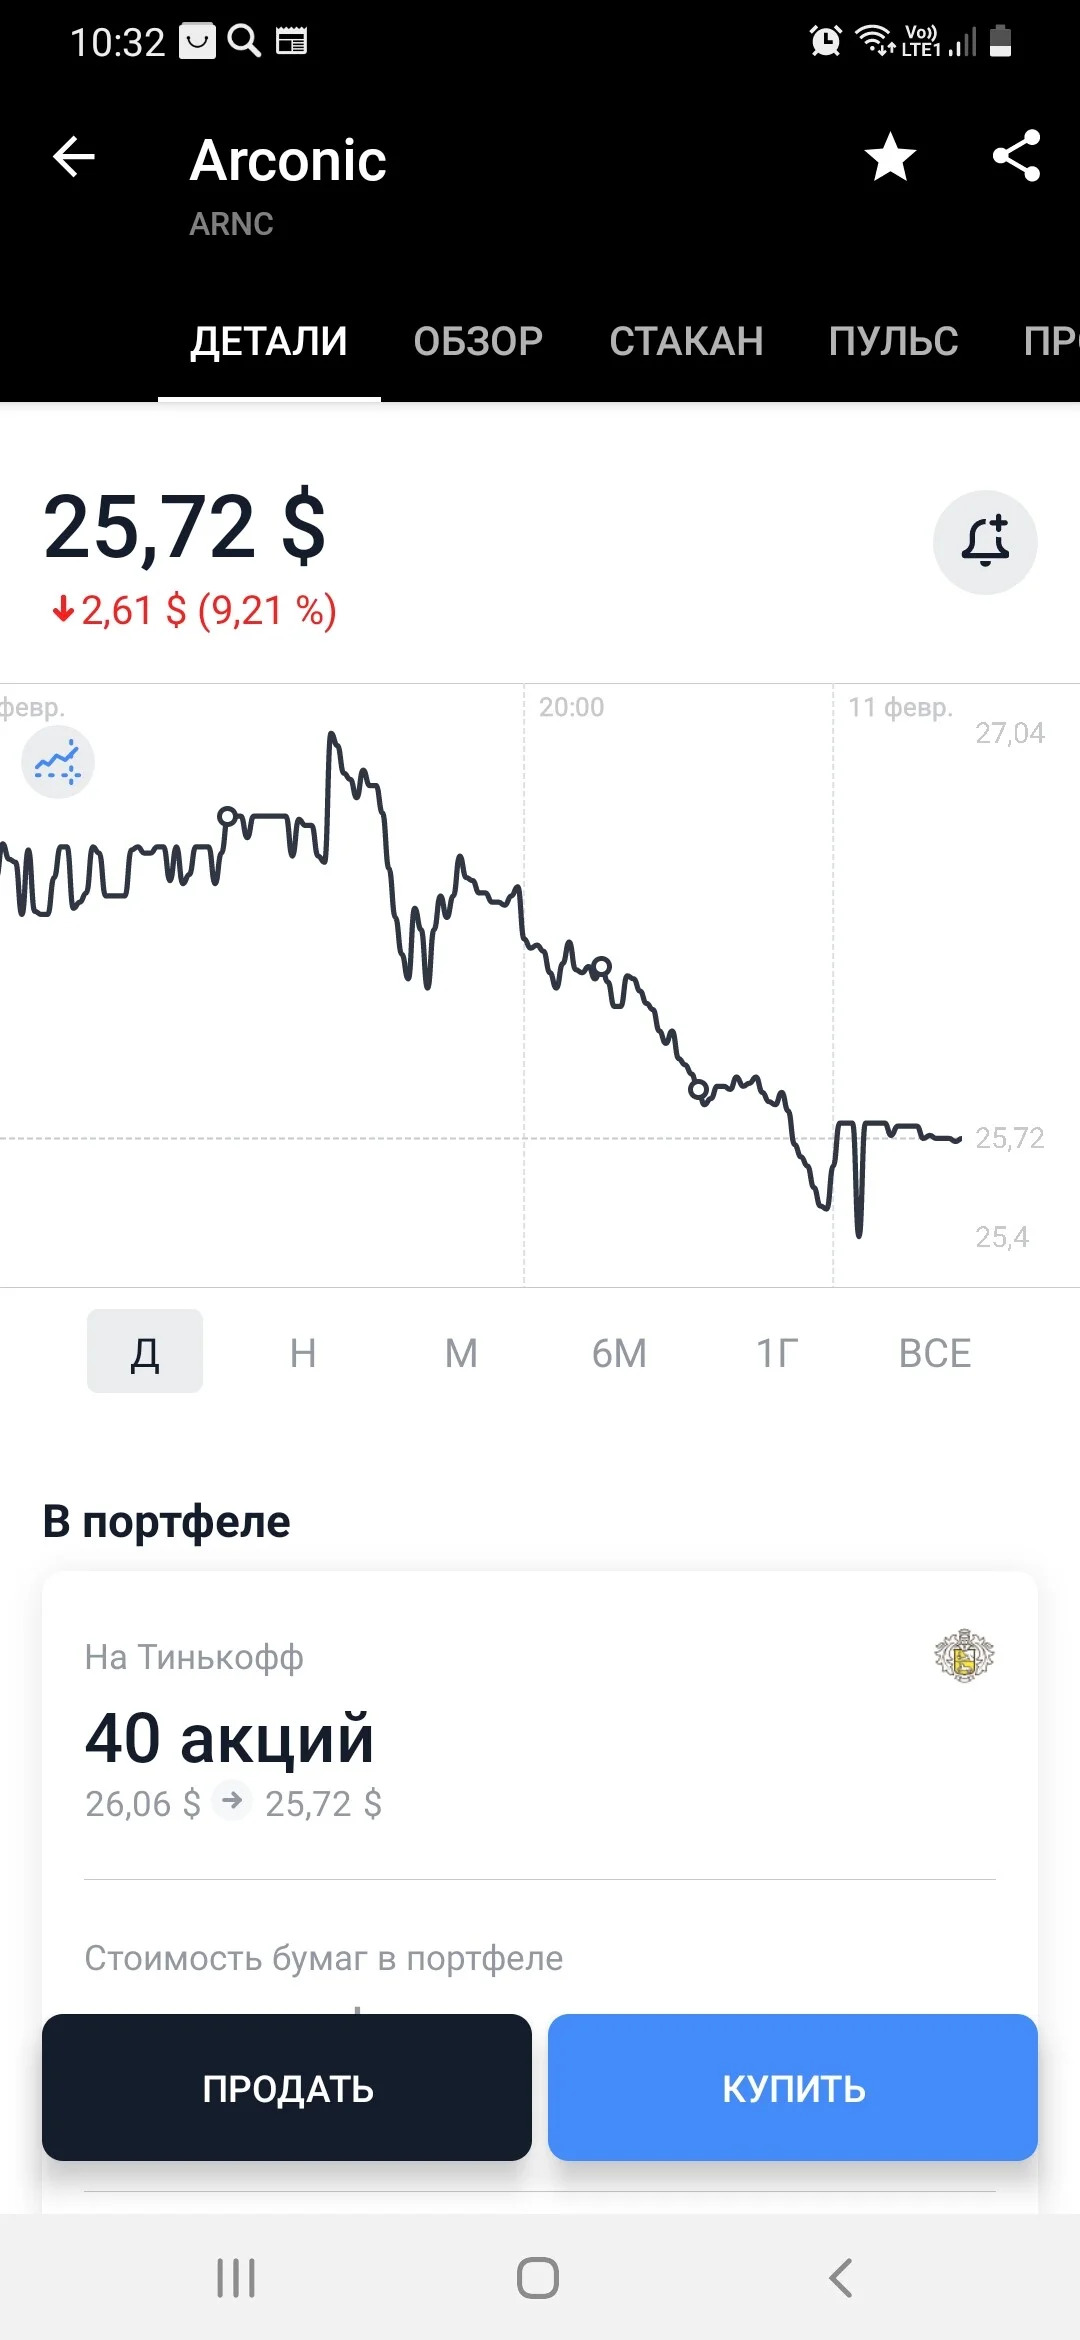The image size is (1080, 2340).
Task: Select Н weekly chart period
Action: coord(303,1352)
